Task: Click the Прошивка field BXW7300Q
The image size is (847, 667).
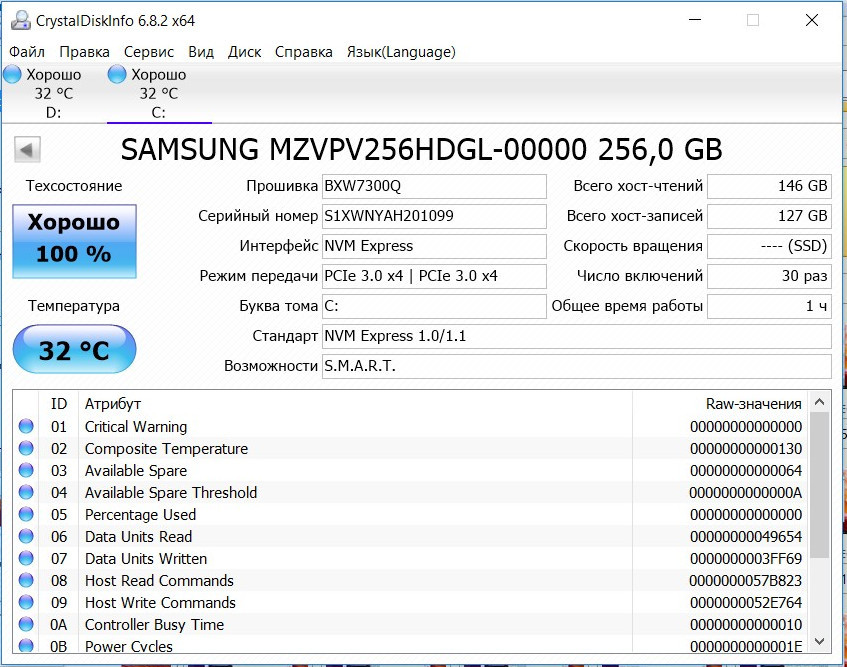Action: click(x=434, y=186)
